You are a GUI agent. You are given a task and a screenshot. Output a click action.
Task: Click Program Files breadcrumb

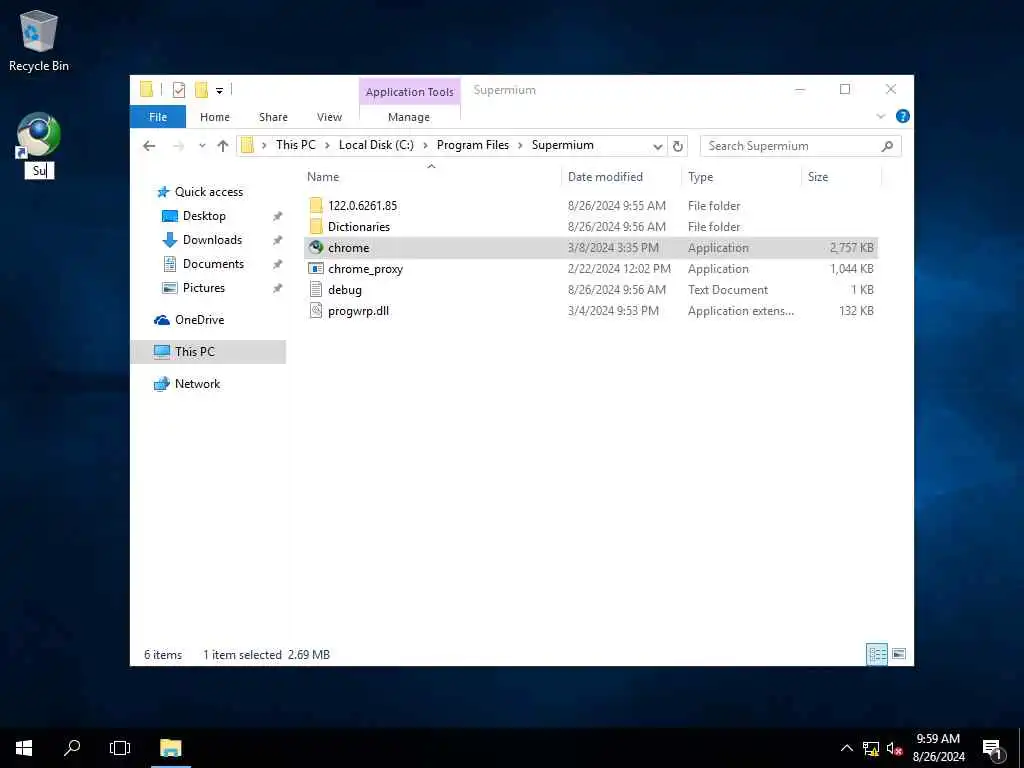coord(473,145)
